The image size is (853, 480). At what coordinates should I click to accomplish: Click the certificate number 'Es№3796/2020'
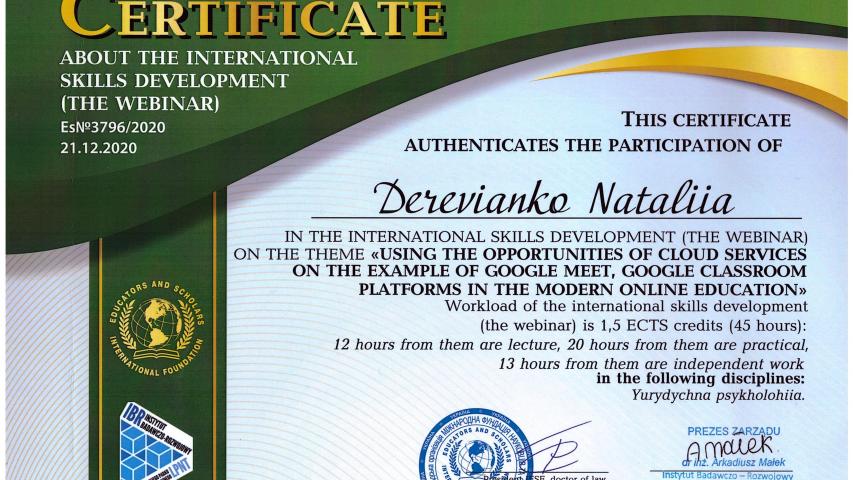click(113, 127)
